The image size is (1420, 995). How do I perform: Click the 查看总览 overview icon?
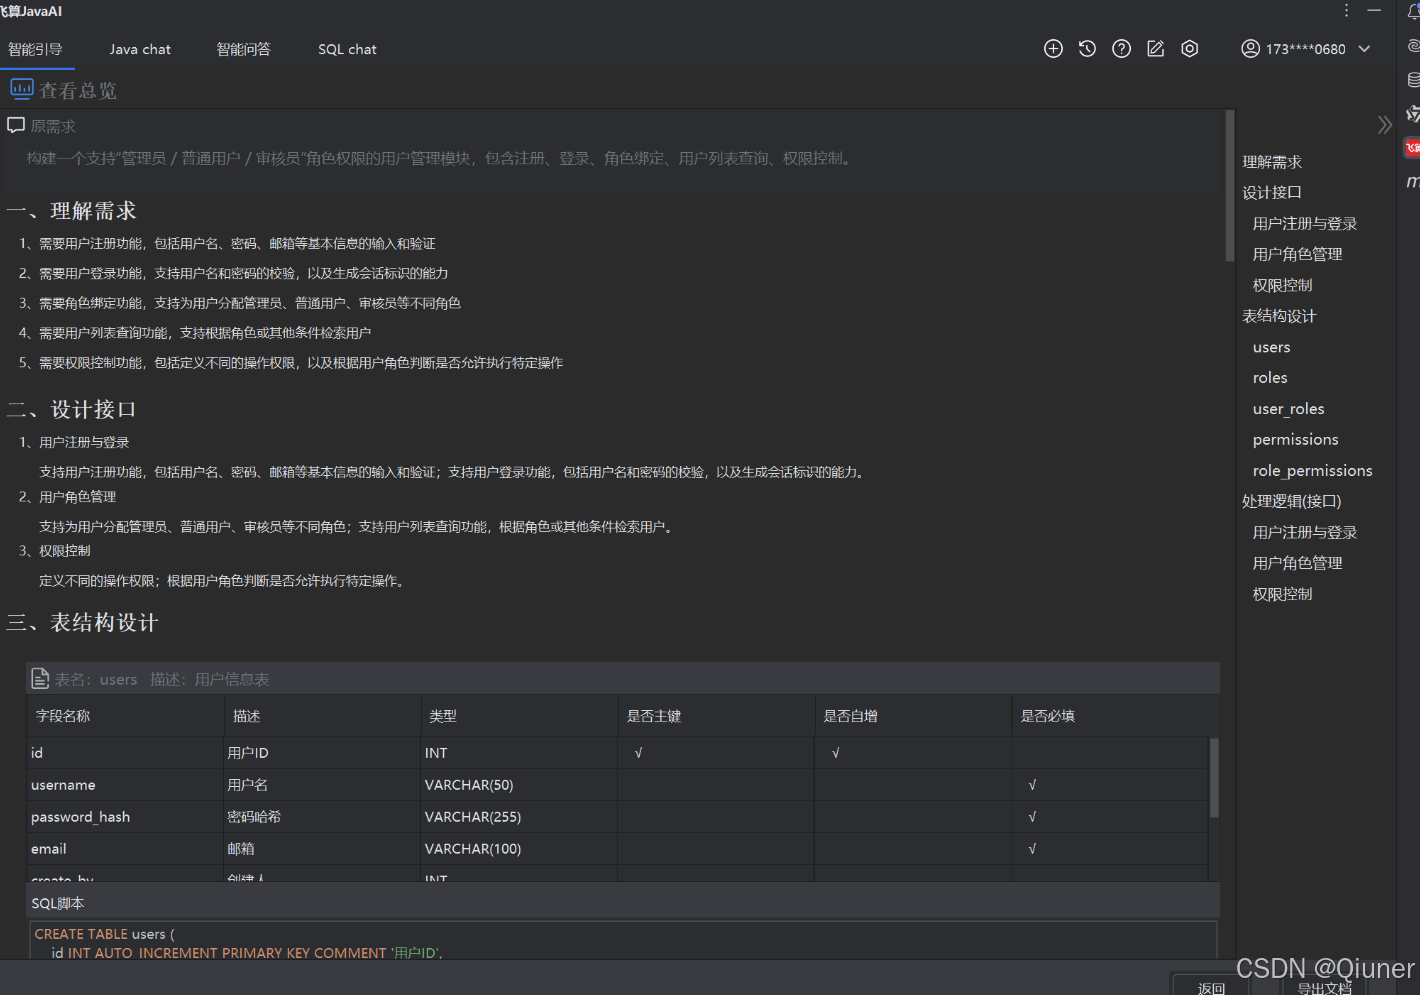pyautogui.click(x=21, y=89)
